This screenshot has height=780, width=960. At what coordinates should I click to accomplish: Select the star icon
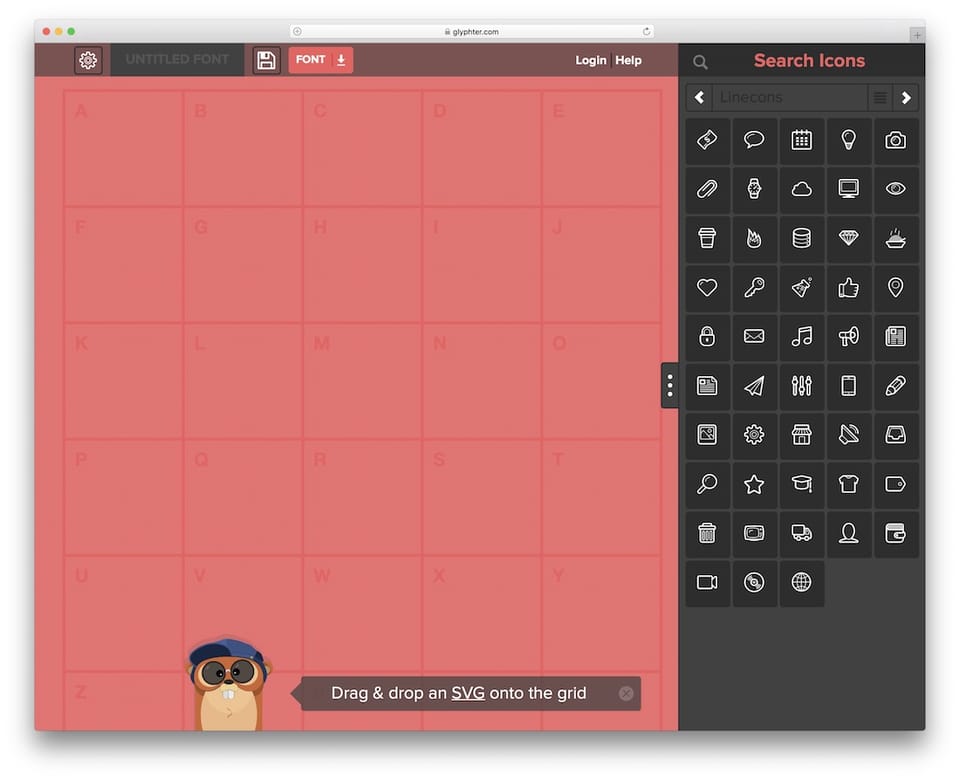click(754, 484)
